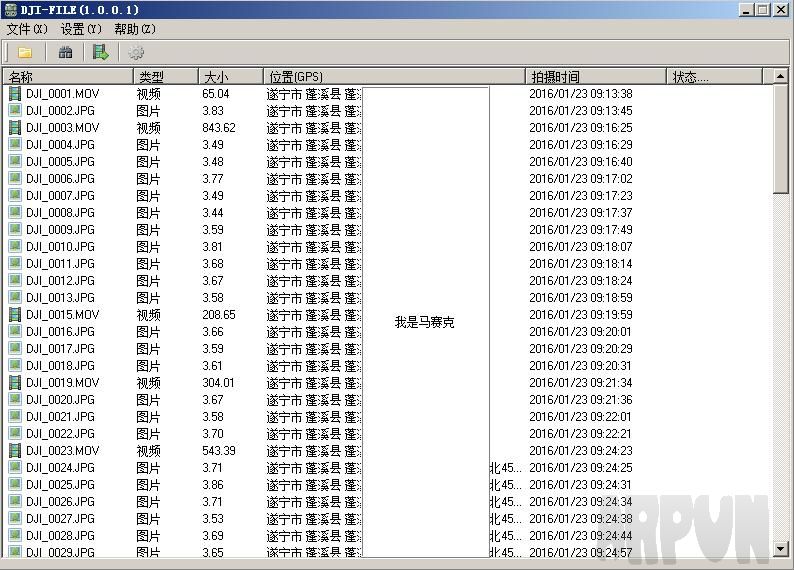
Task: Open the 设置(Y) menu
Action: (x=80, y=30)
